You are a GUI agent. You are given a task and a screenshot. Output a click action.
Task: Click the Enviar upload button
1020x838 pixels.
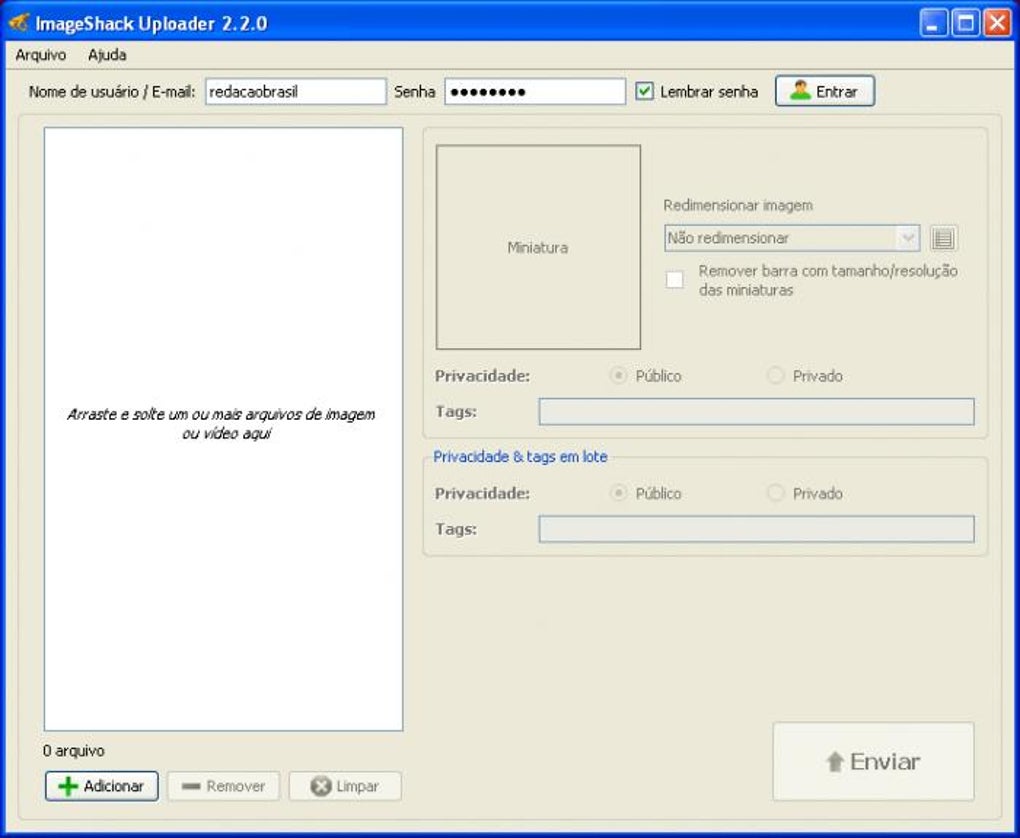873,761
